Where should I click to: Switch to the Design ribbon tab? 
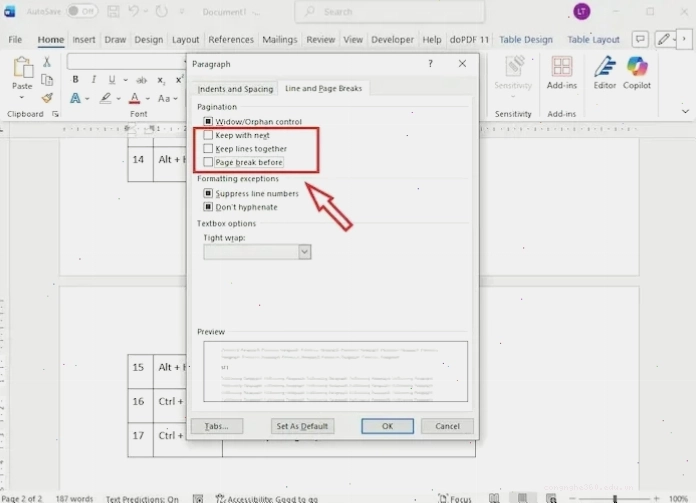coord(149,40)
